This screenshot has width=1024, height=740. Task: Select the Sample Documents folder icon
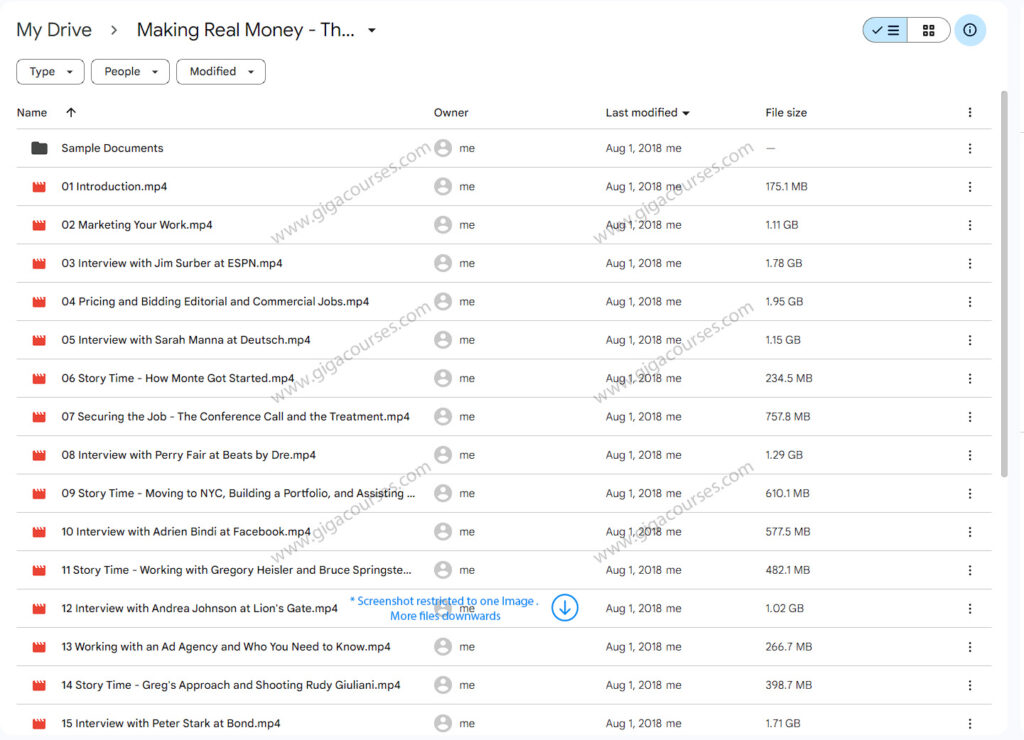pyautogui.click(x=39, y=148)
